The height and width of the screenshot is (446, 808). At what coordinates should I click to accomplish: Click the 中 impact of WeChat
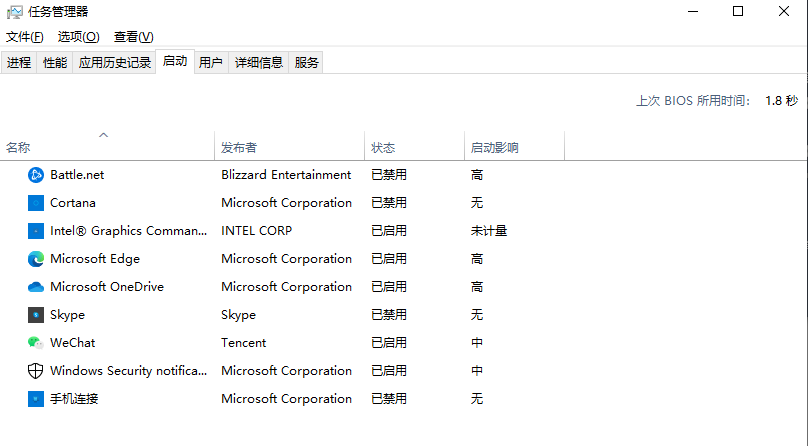point(477,342)
